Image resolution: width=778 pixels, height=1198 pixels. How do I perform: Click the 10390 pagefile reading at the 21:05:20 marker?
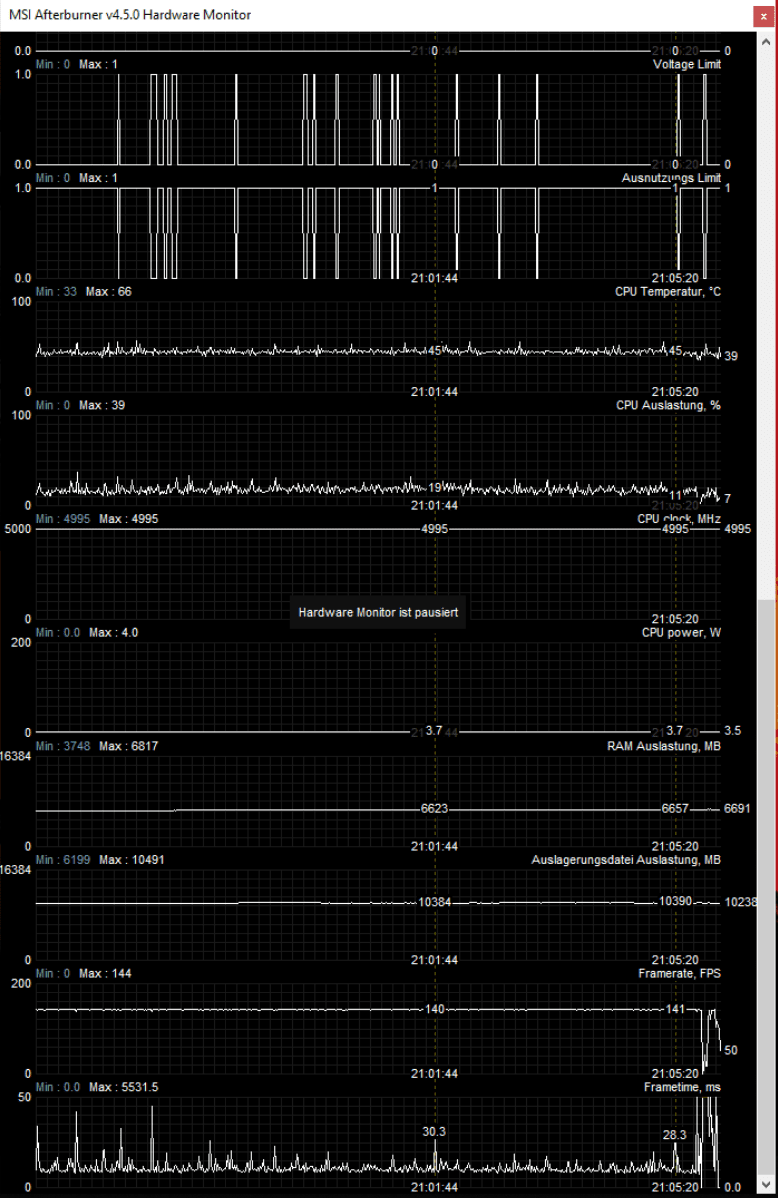pos(676,902)
